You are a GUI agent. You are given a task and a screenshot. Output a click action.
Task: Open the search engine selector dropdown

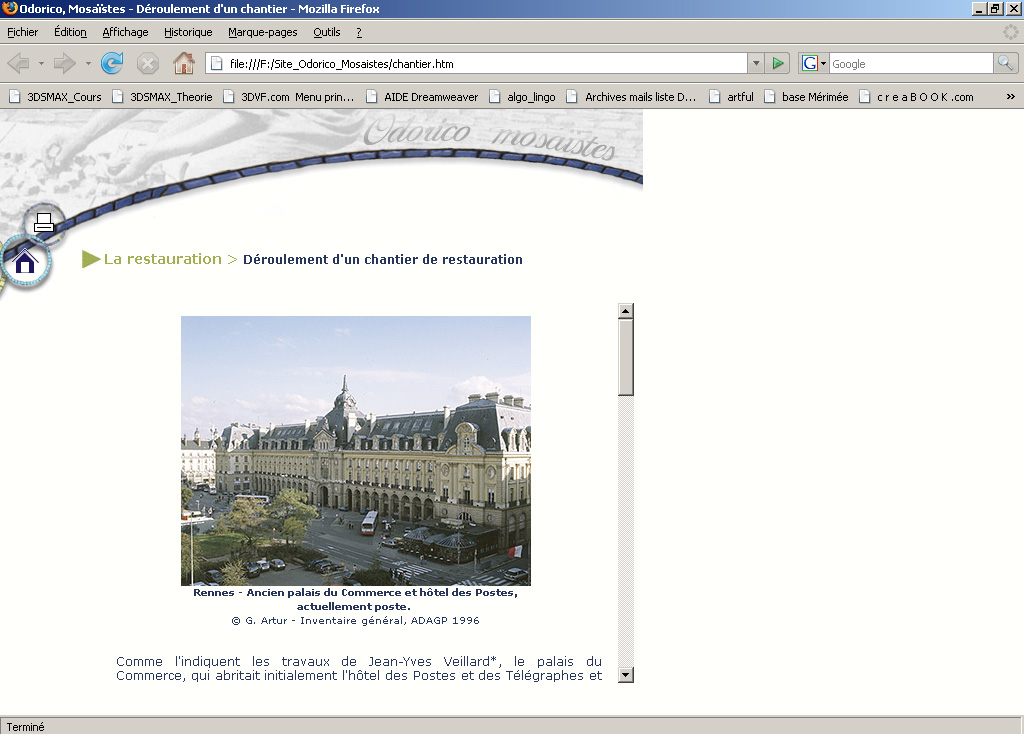(x=824, y=63)
